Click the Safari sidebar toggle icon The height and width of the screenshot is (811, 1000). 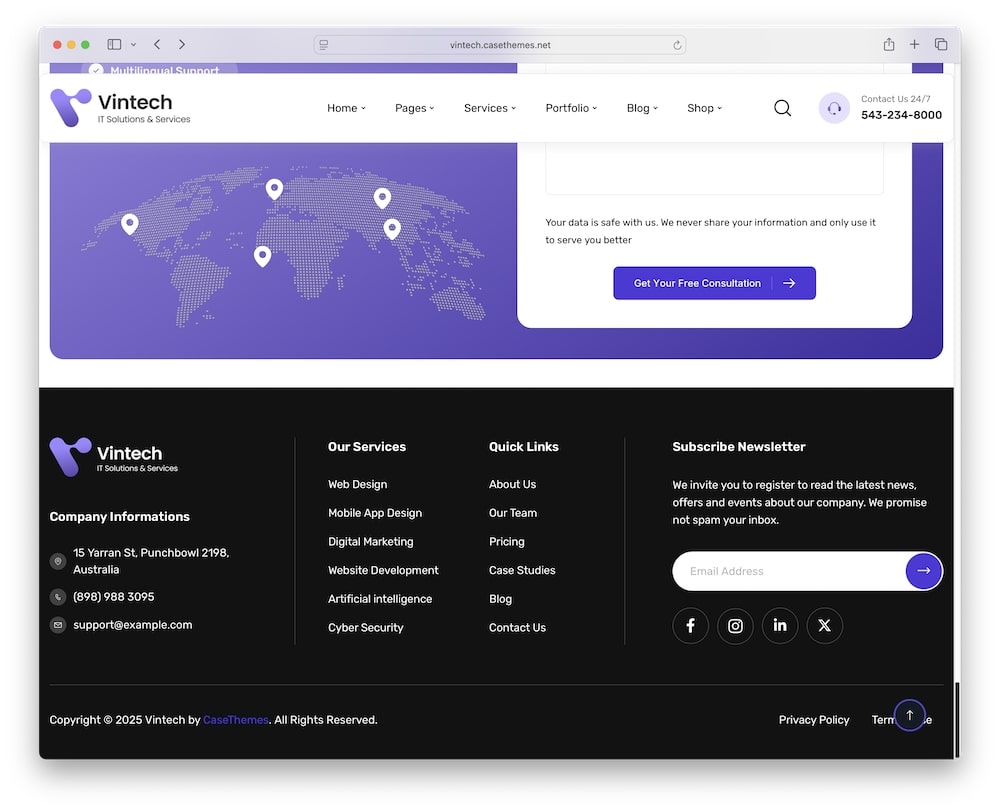coord(114,45)
